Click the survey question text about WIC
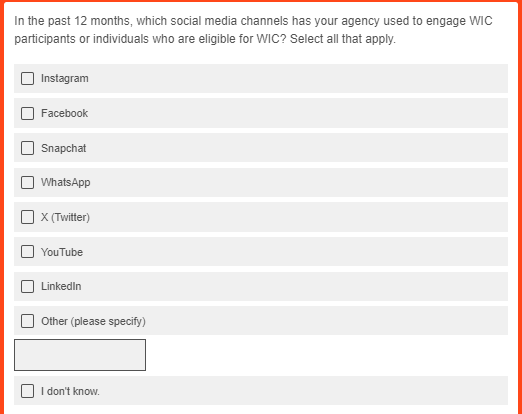The image size is (522, 414). (x=253, y=30)
